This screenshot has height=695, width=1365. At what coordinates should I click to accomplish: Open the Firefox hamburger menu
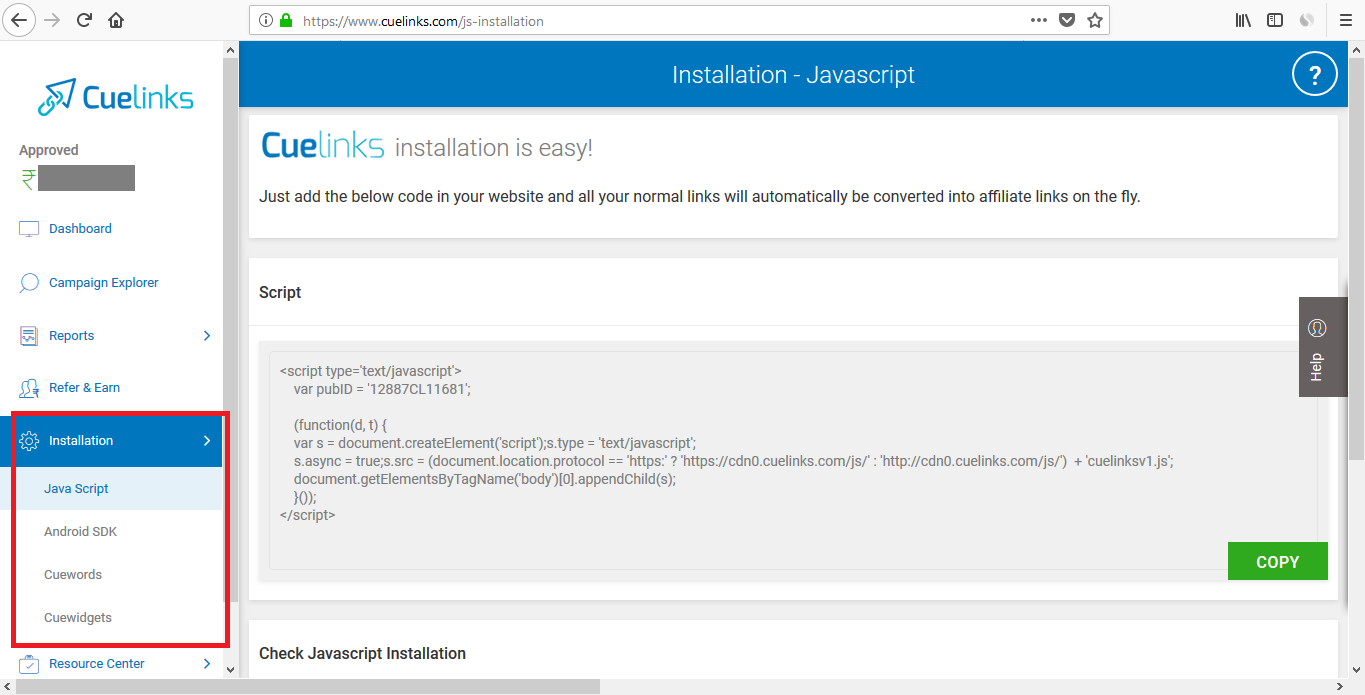pos(1345,20)
